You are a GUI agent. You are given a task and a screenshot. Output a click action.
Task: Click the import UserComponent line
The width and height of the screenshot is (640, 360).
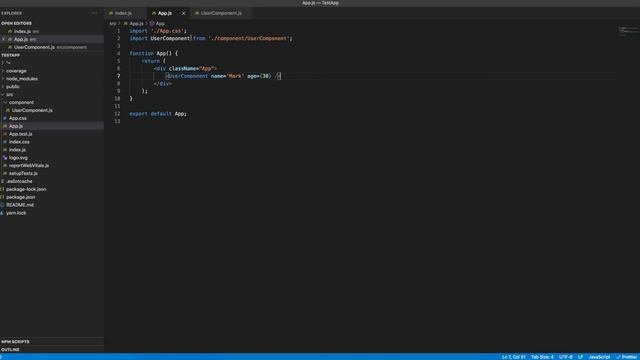[x=211, y=38]
